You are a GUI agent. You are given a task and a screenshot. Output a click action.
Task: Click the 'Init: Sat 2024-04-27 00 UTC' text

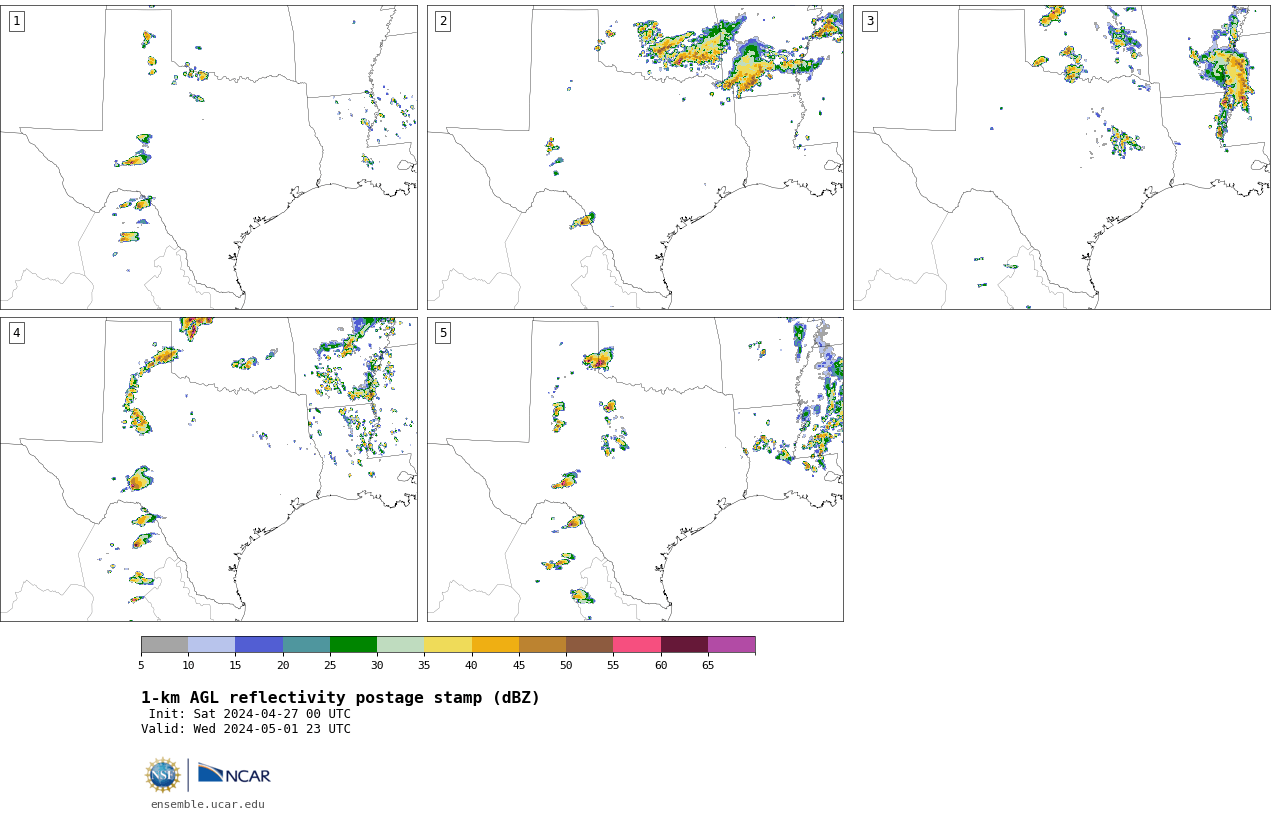[x=250, y=714]
